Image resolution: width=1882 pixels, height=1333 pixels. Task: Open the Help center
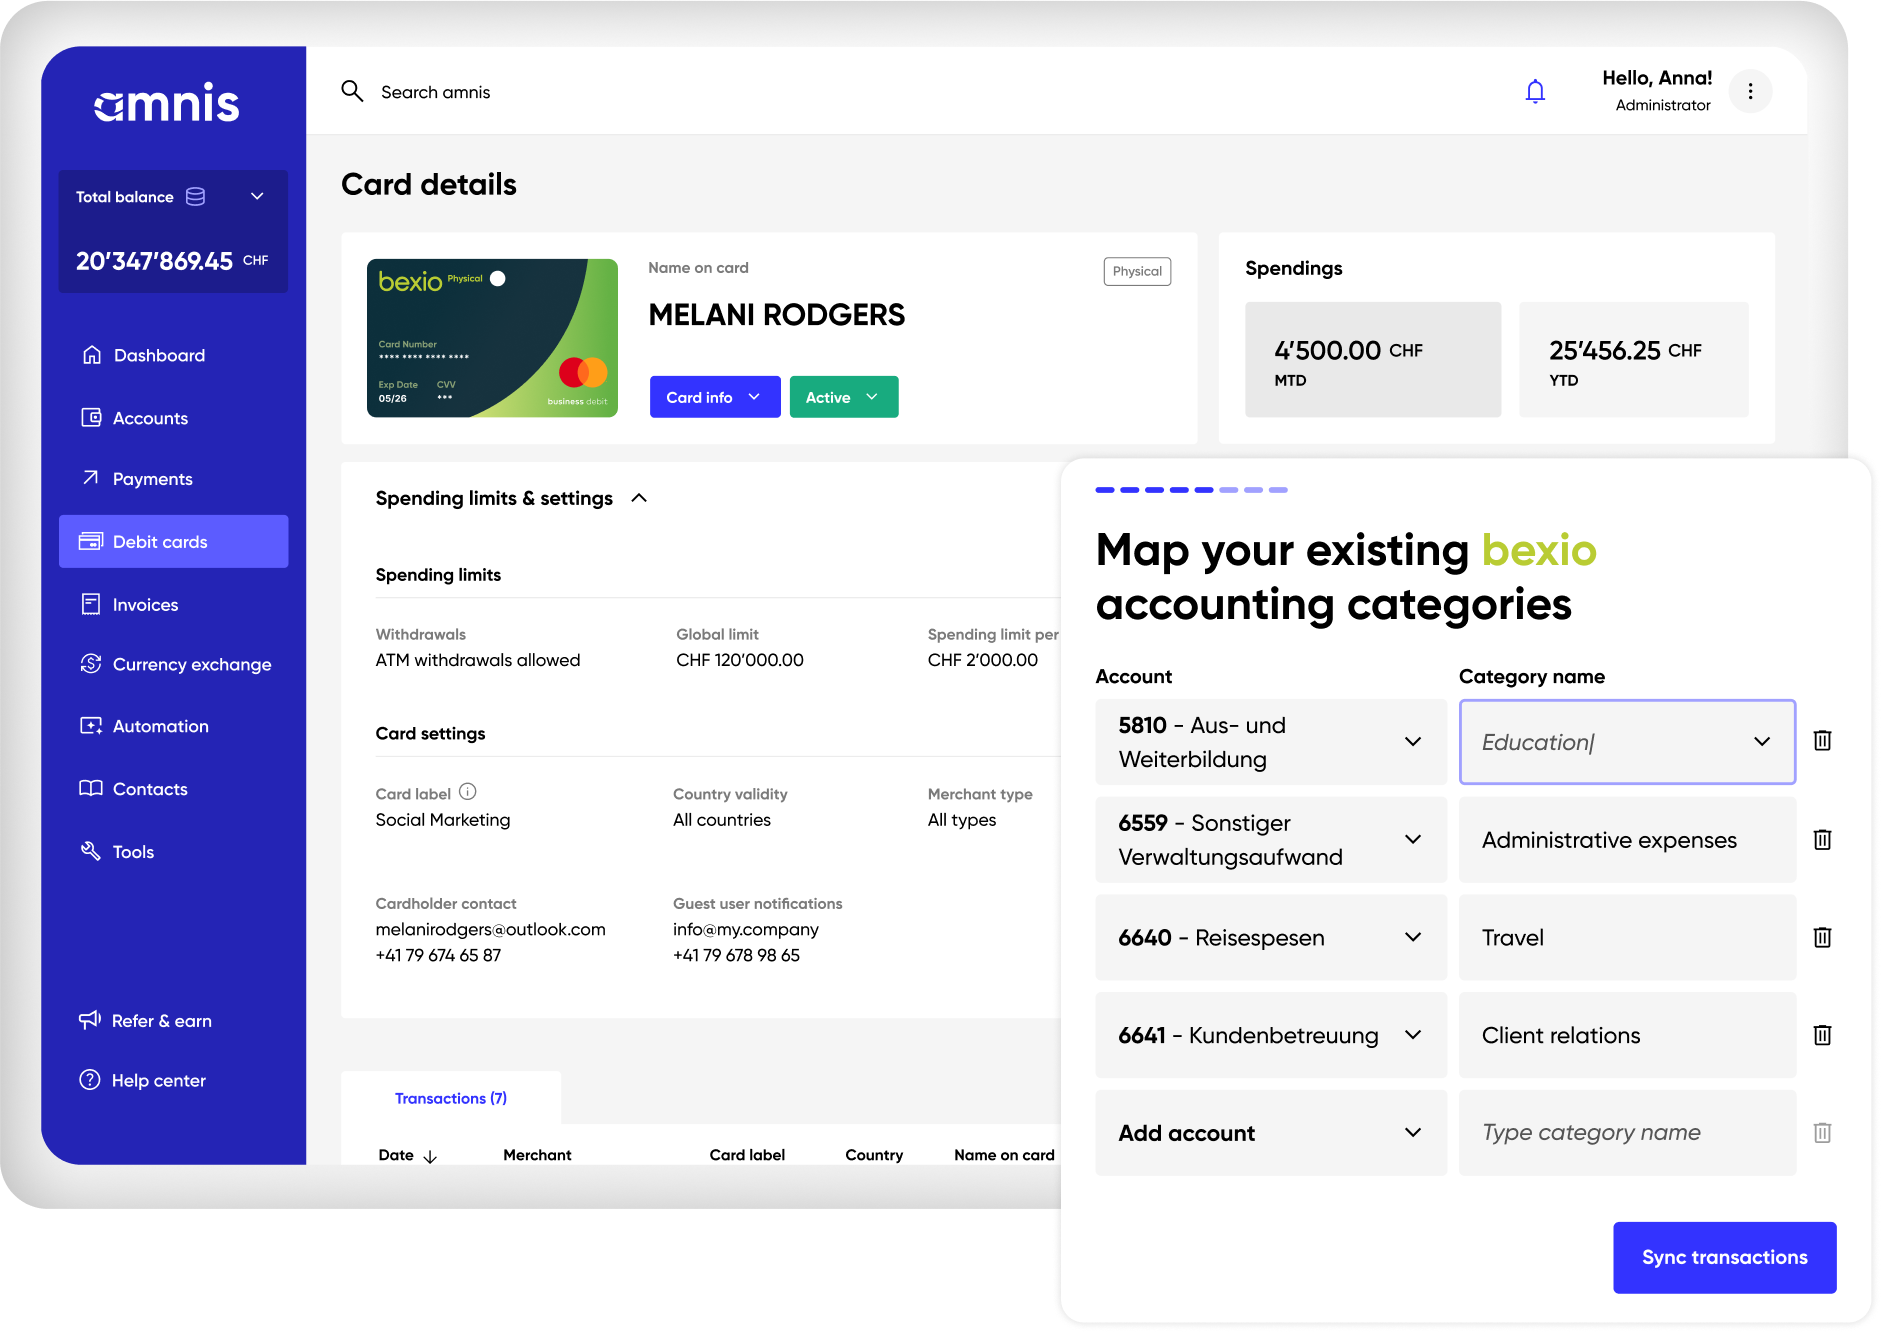click(158, 1080)
